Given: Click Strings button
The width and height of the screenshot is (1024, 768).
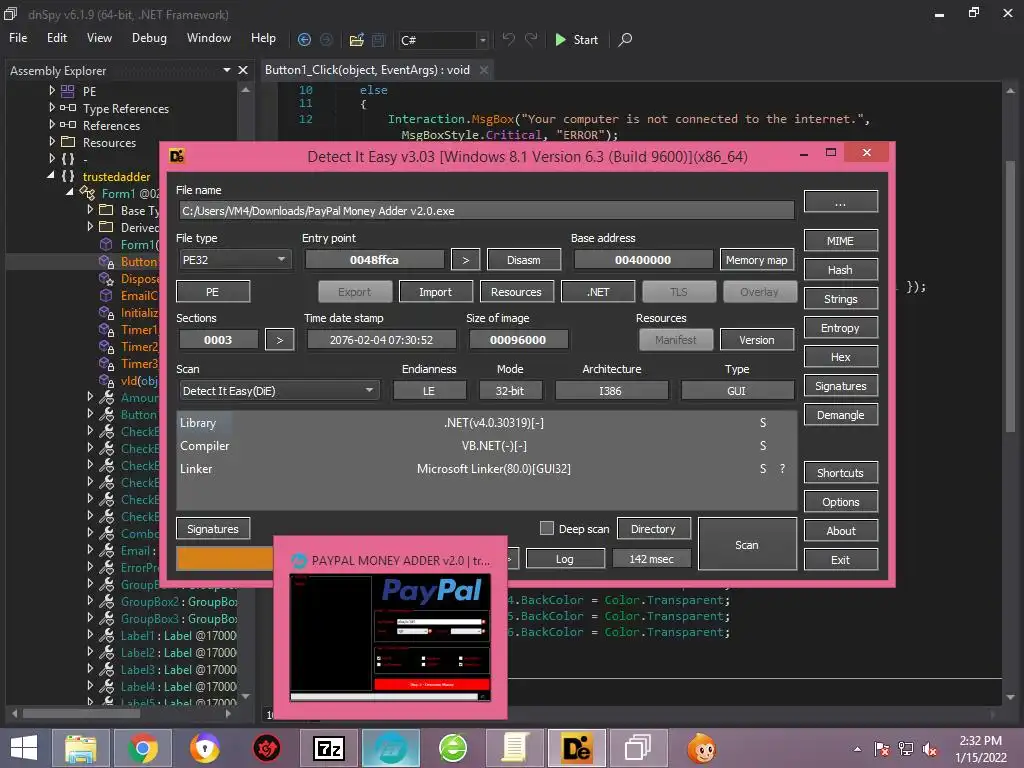Looking at the screenshot, I should click(x=840, y=298).
